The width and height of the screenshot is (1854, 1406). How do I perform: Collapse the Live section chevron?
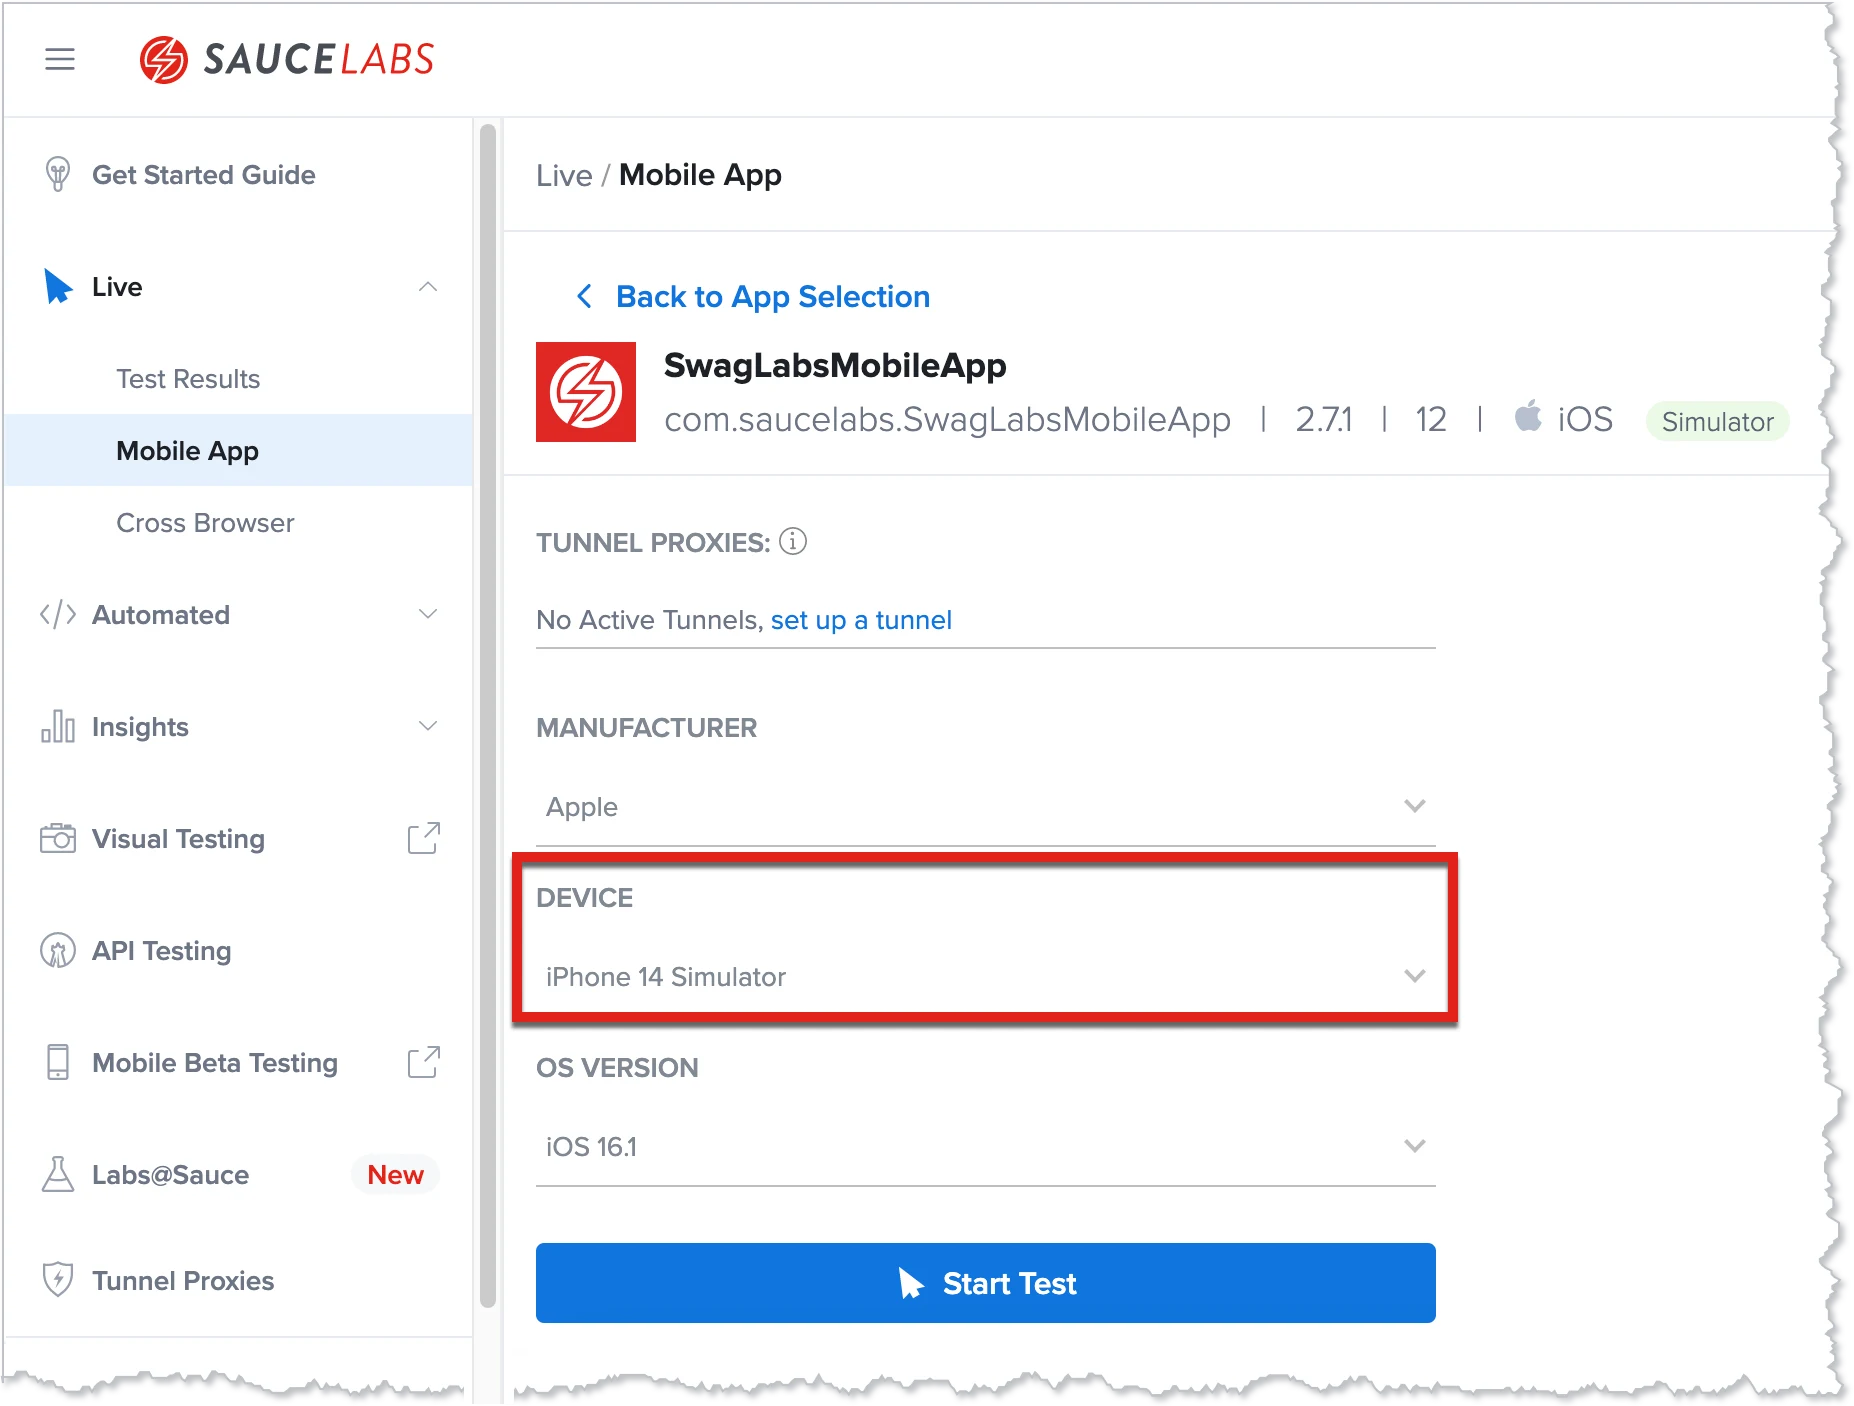[428, 287]
